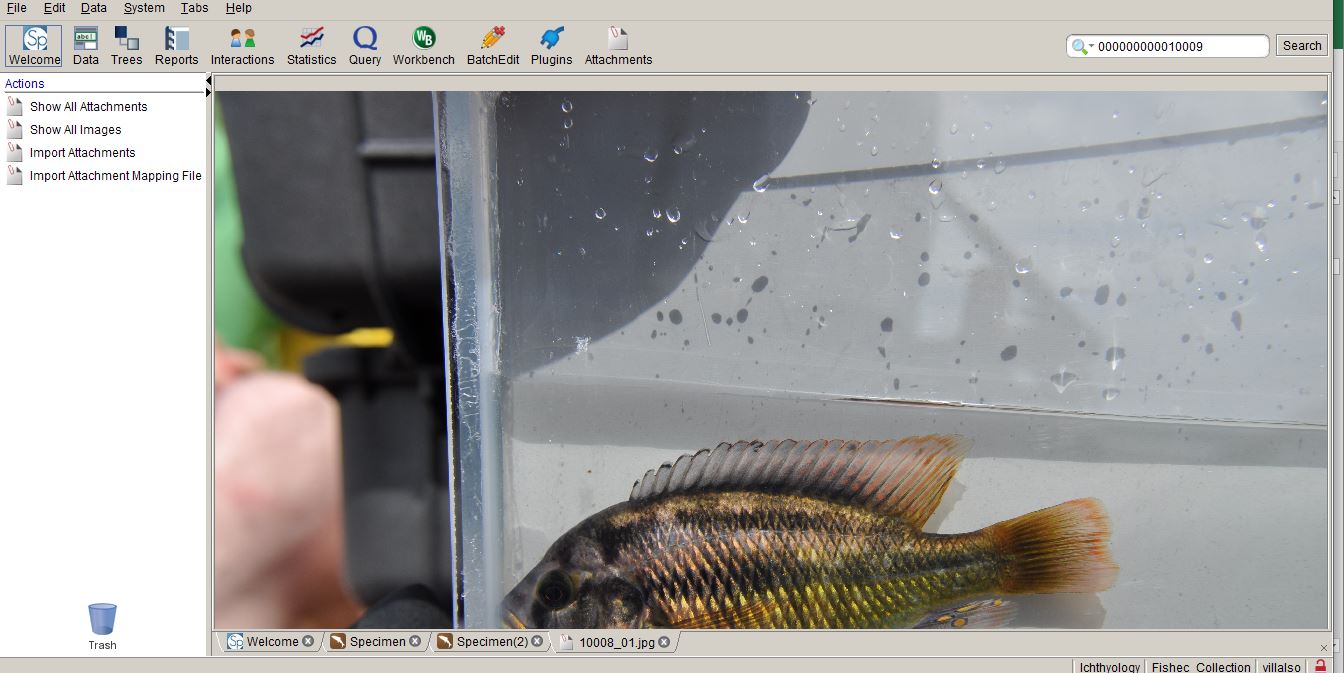Open the Tabs menu
The height and width of the screenshot is (673, 1344).
(194, 8)
